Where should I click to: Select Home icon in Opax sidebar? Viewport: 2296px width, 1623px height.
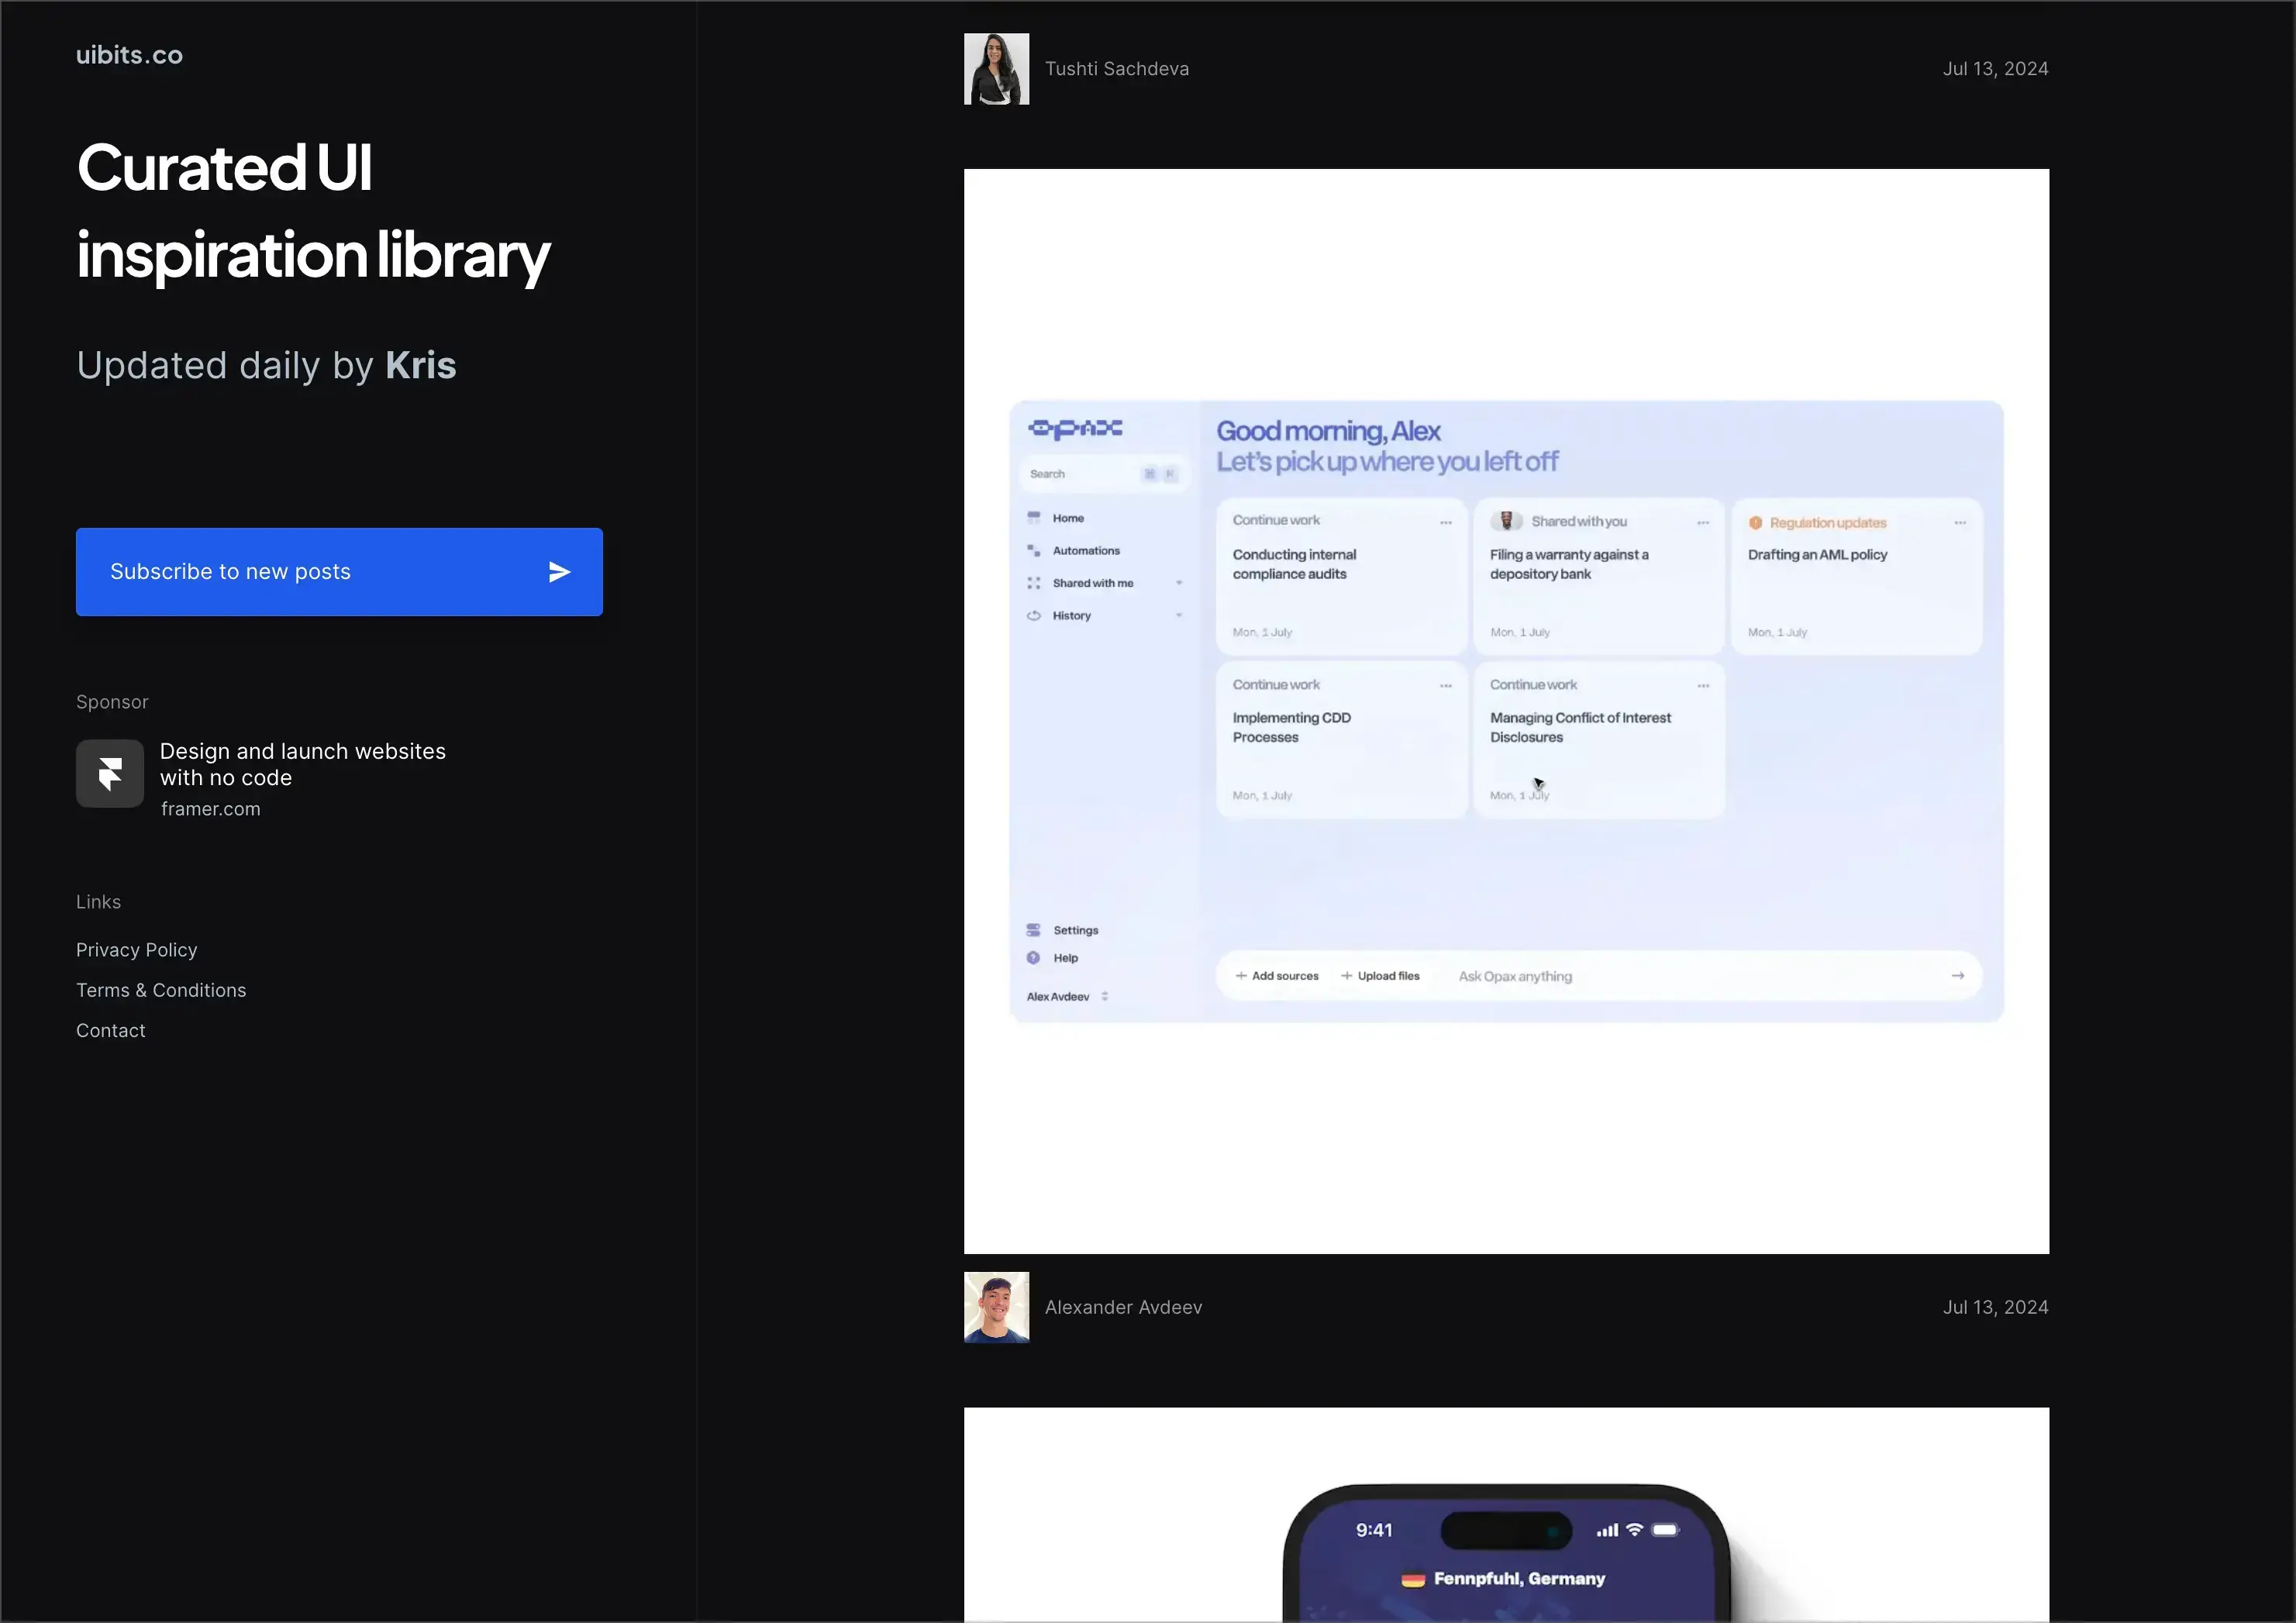pyautogui.click(x=1034, y=518)
